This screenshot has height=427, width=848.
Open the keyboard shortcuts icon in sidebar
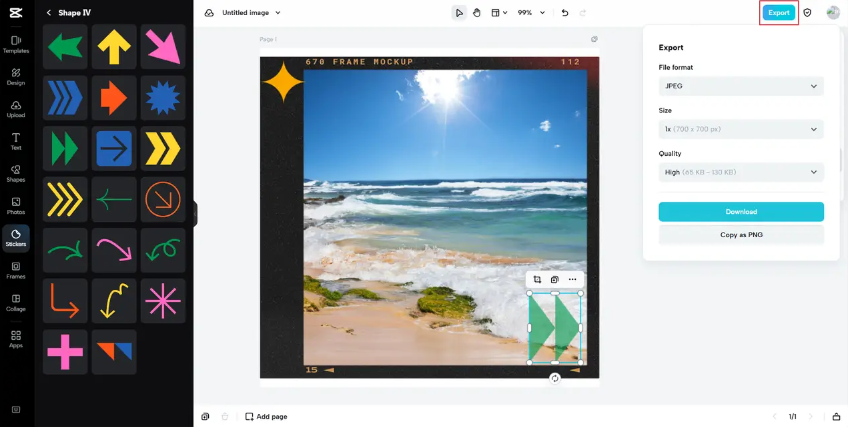click(x=16, y=410)
